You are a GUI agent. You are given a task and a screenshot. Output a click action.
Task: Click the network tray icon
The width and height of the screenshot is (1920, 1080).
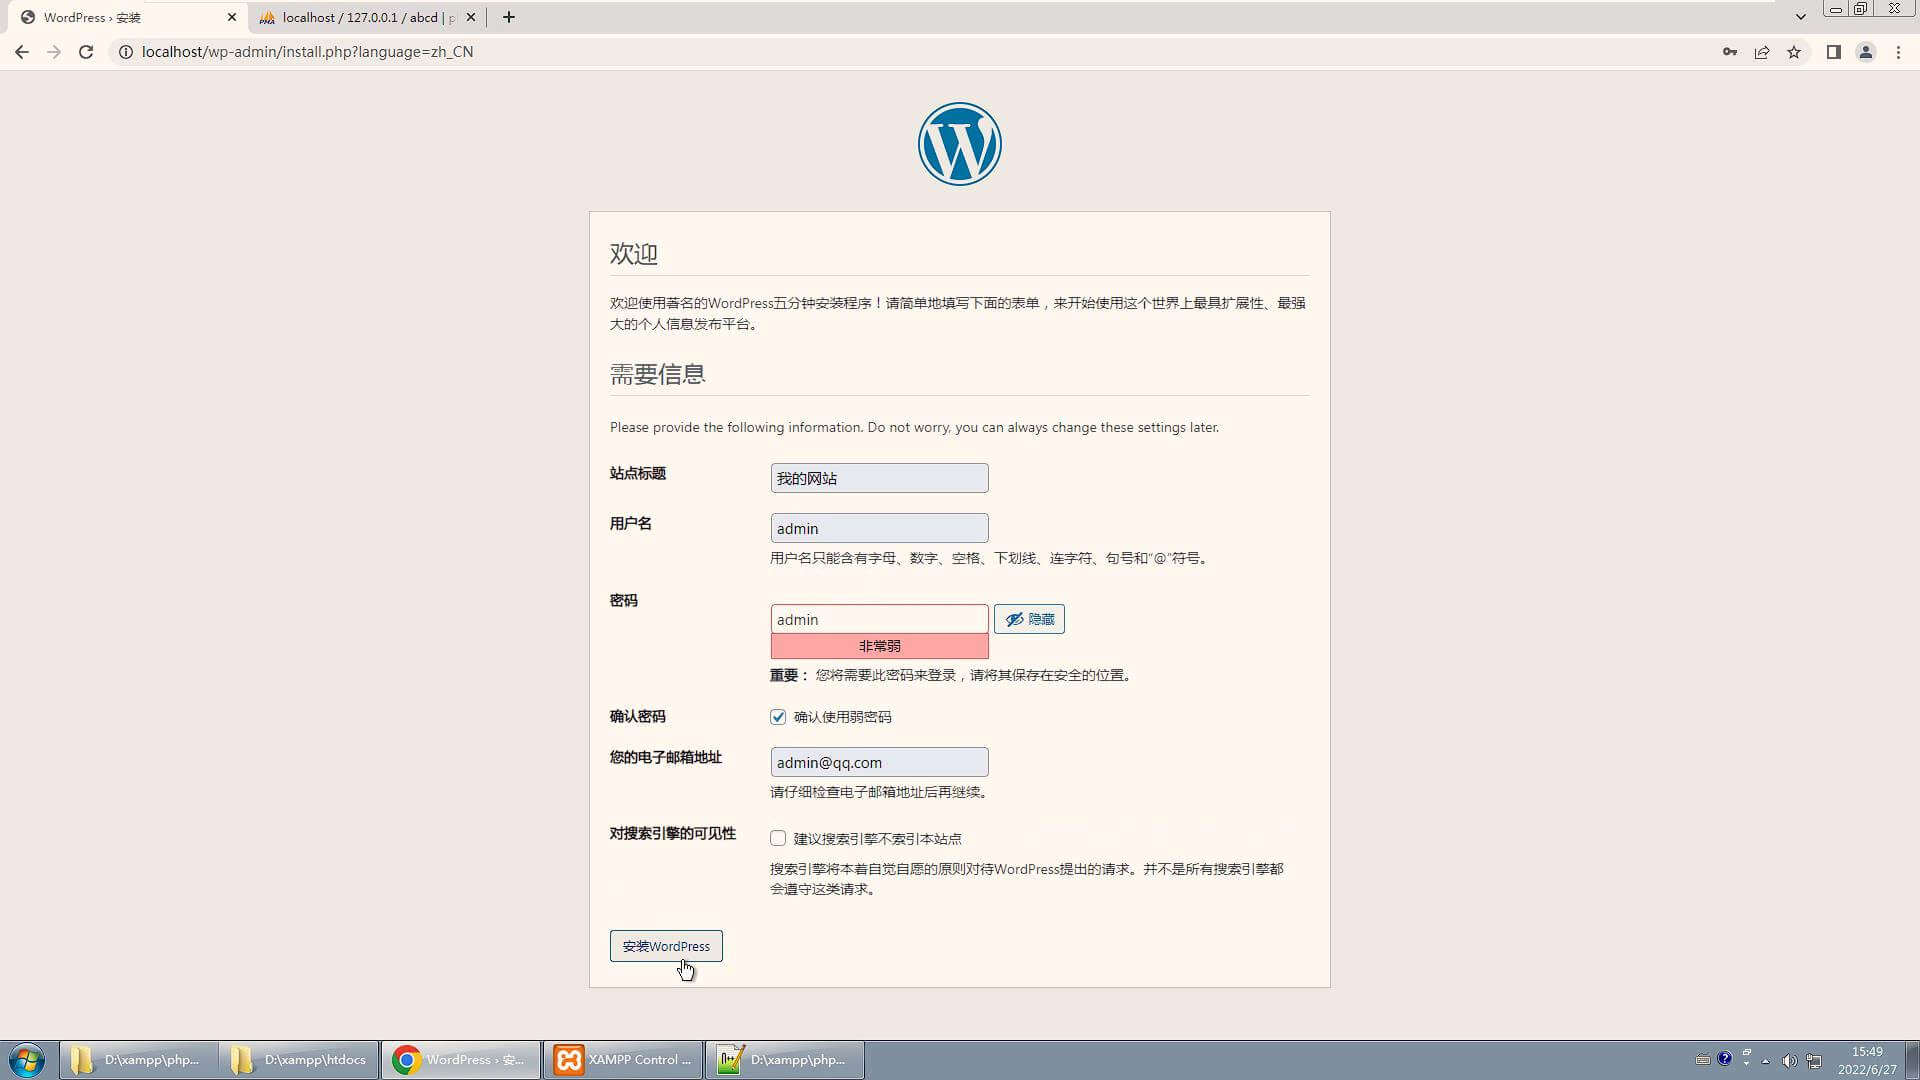click(x=1814, y=1060)
